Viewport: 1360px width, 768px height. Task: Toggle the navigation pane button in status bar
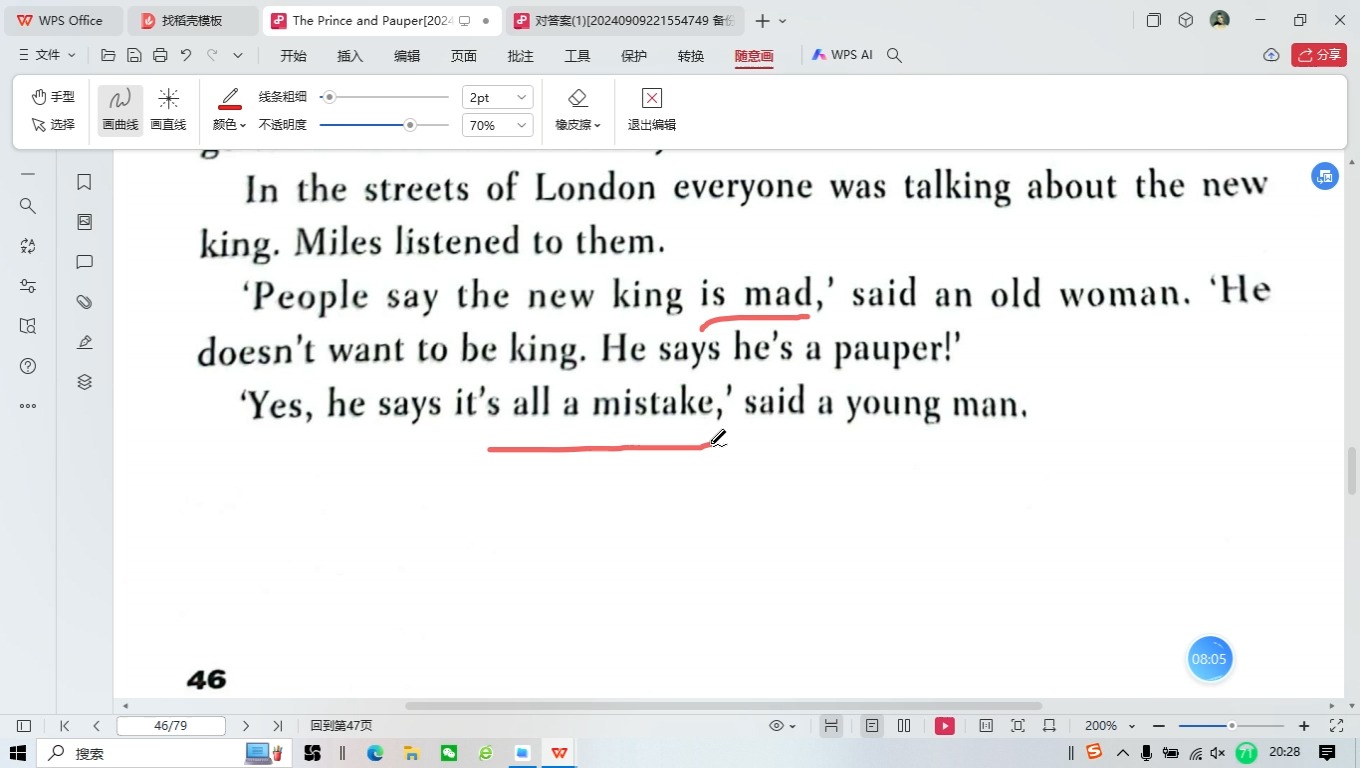click(x=24, y=726)
